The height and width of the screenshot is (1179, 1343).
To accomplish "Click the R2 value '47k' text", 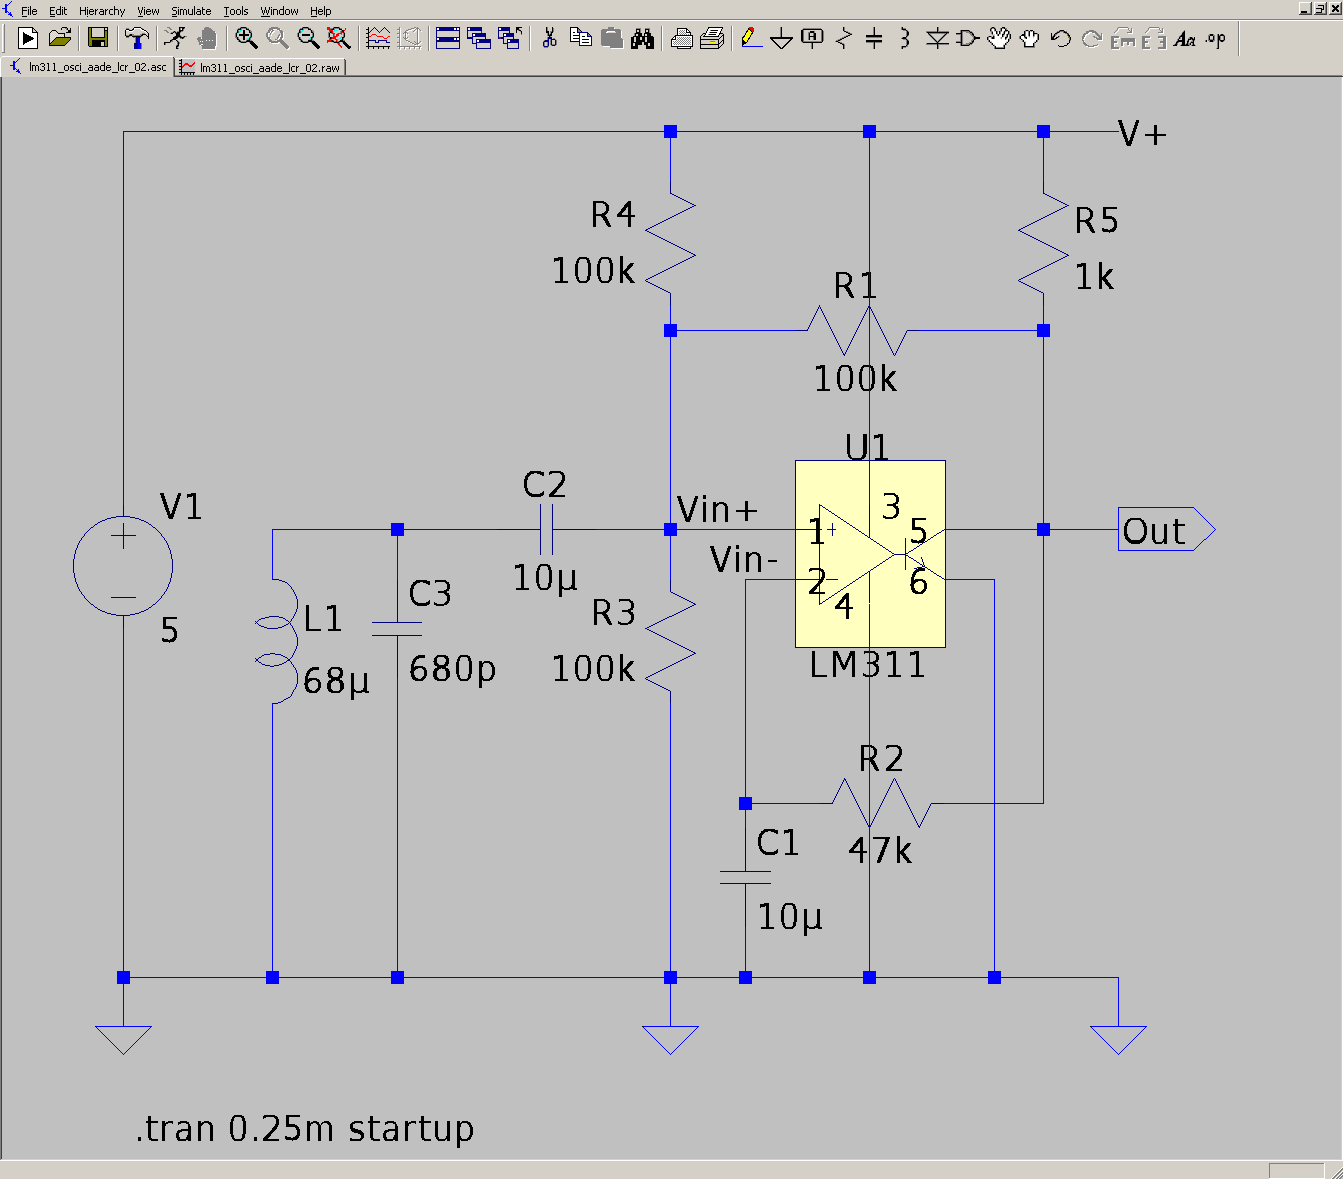I will (880, 851).
